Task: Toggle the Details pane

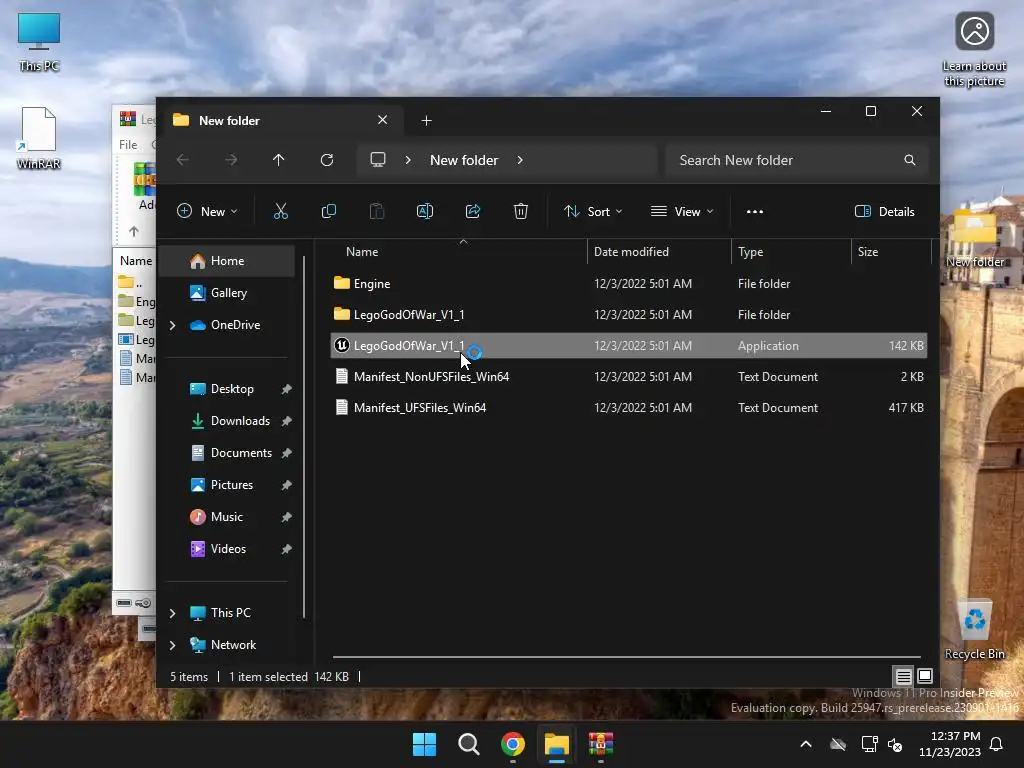Action: [885, 212]
